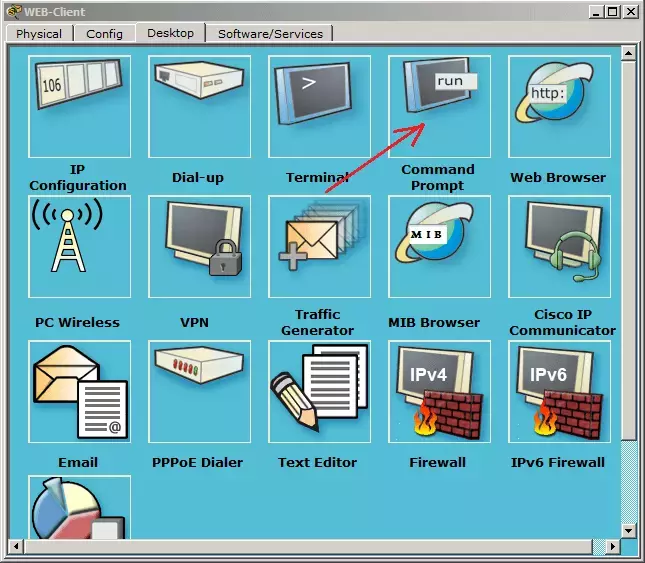
Task: Open the Software/Services tab
Action: 270,33
